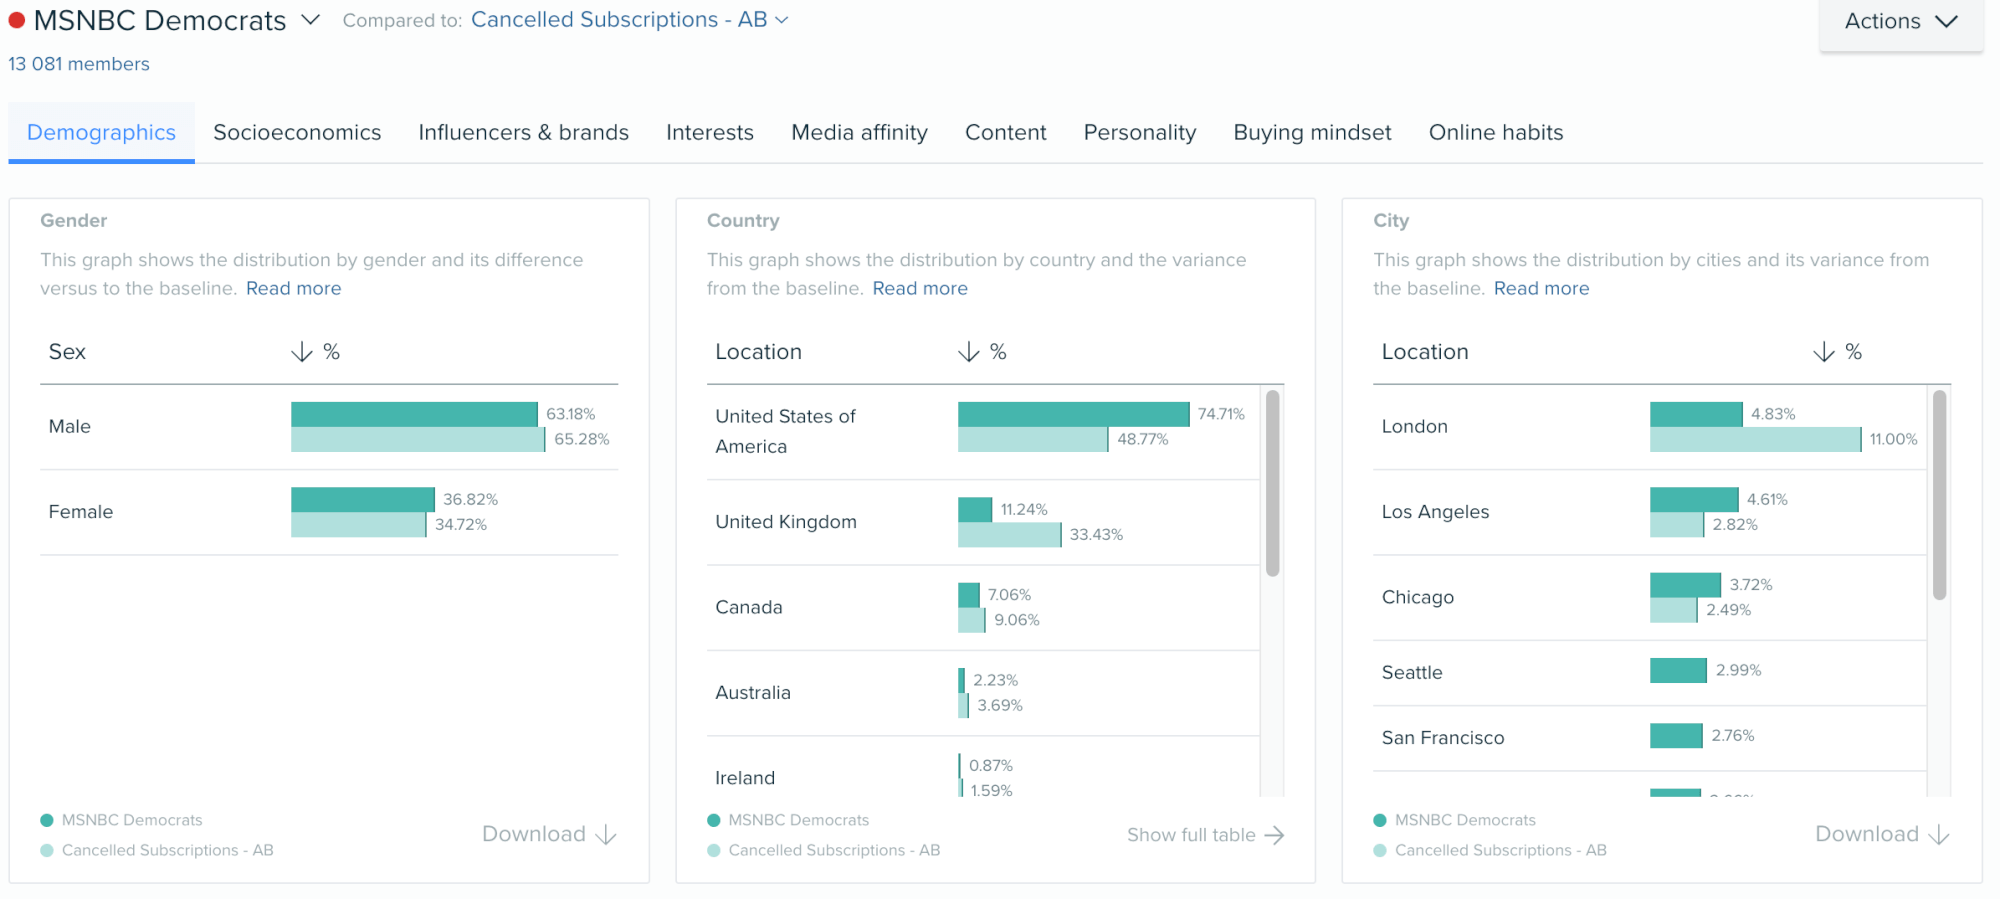Click the dark teal United States bar
Viewport: 2000px width, 899px height.
coord(1073,414)
